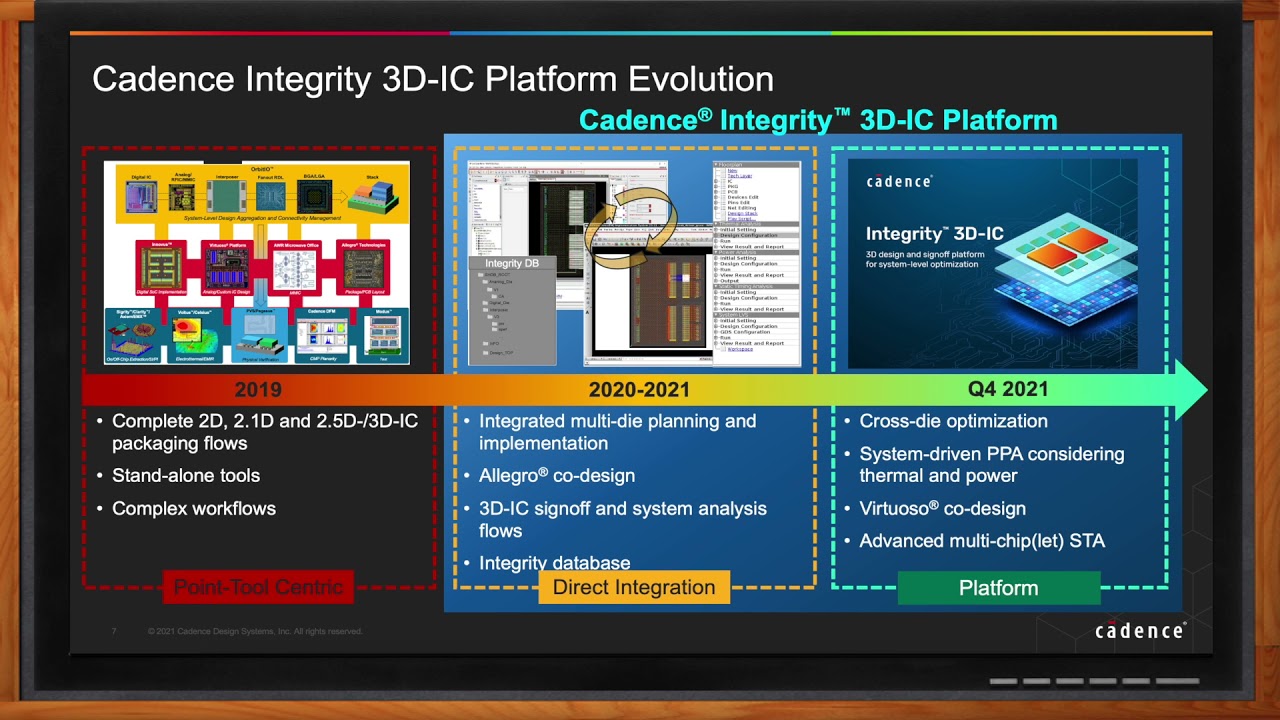Click the Digital IC chip thumbnail
This screenshot has width=1280, height=720.
141,197
